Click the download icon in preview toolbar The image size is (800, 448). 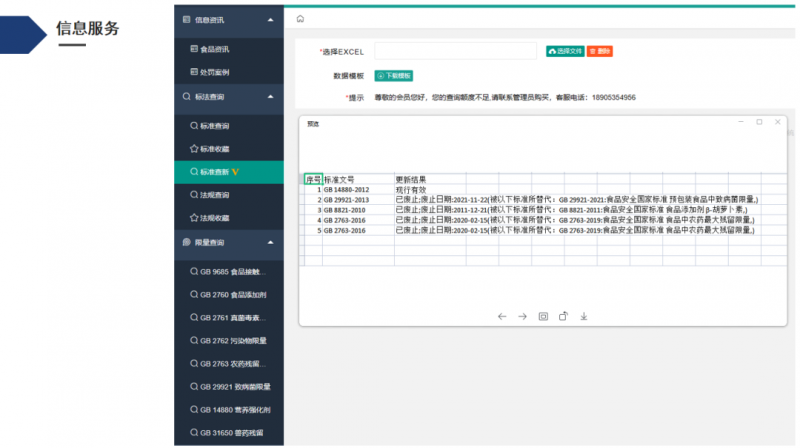tap(584, 316)
